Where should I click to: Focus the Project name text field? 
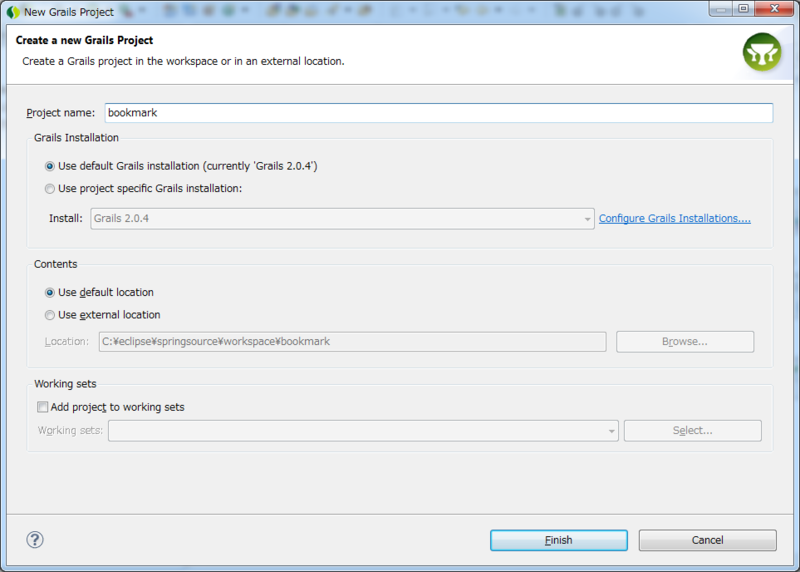click(x=439, y=113)
